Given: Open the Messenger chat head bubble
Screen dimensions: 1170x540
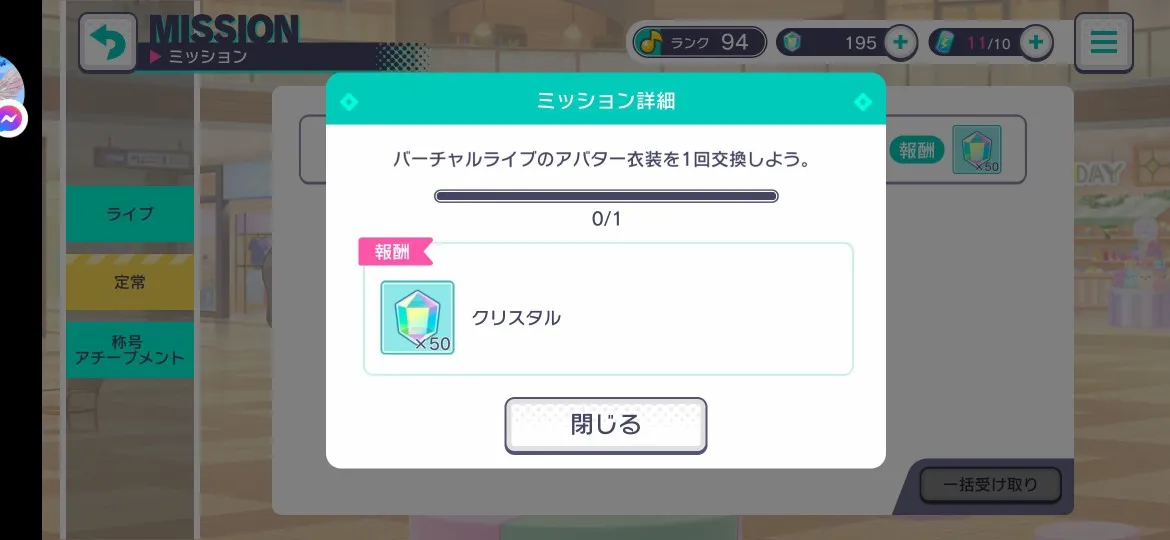Looking at the screenshot, I should tap(10, 118).
